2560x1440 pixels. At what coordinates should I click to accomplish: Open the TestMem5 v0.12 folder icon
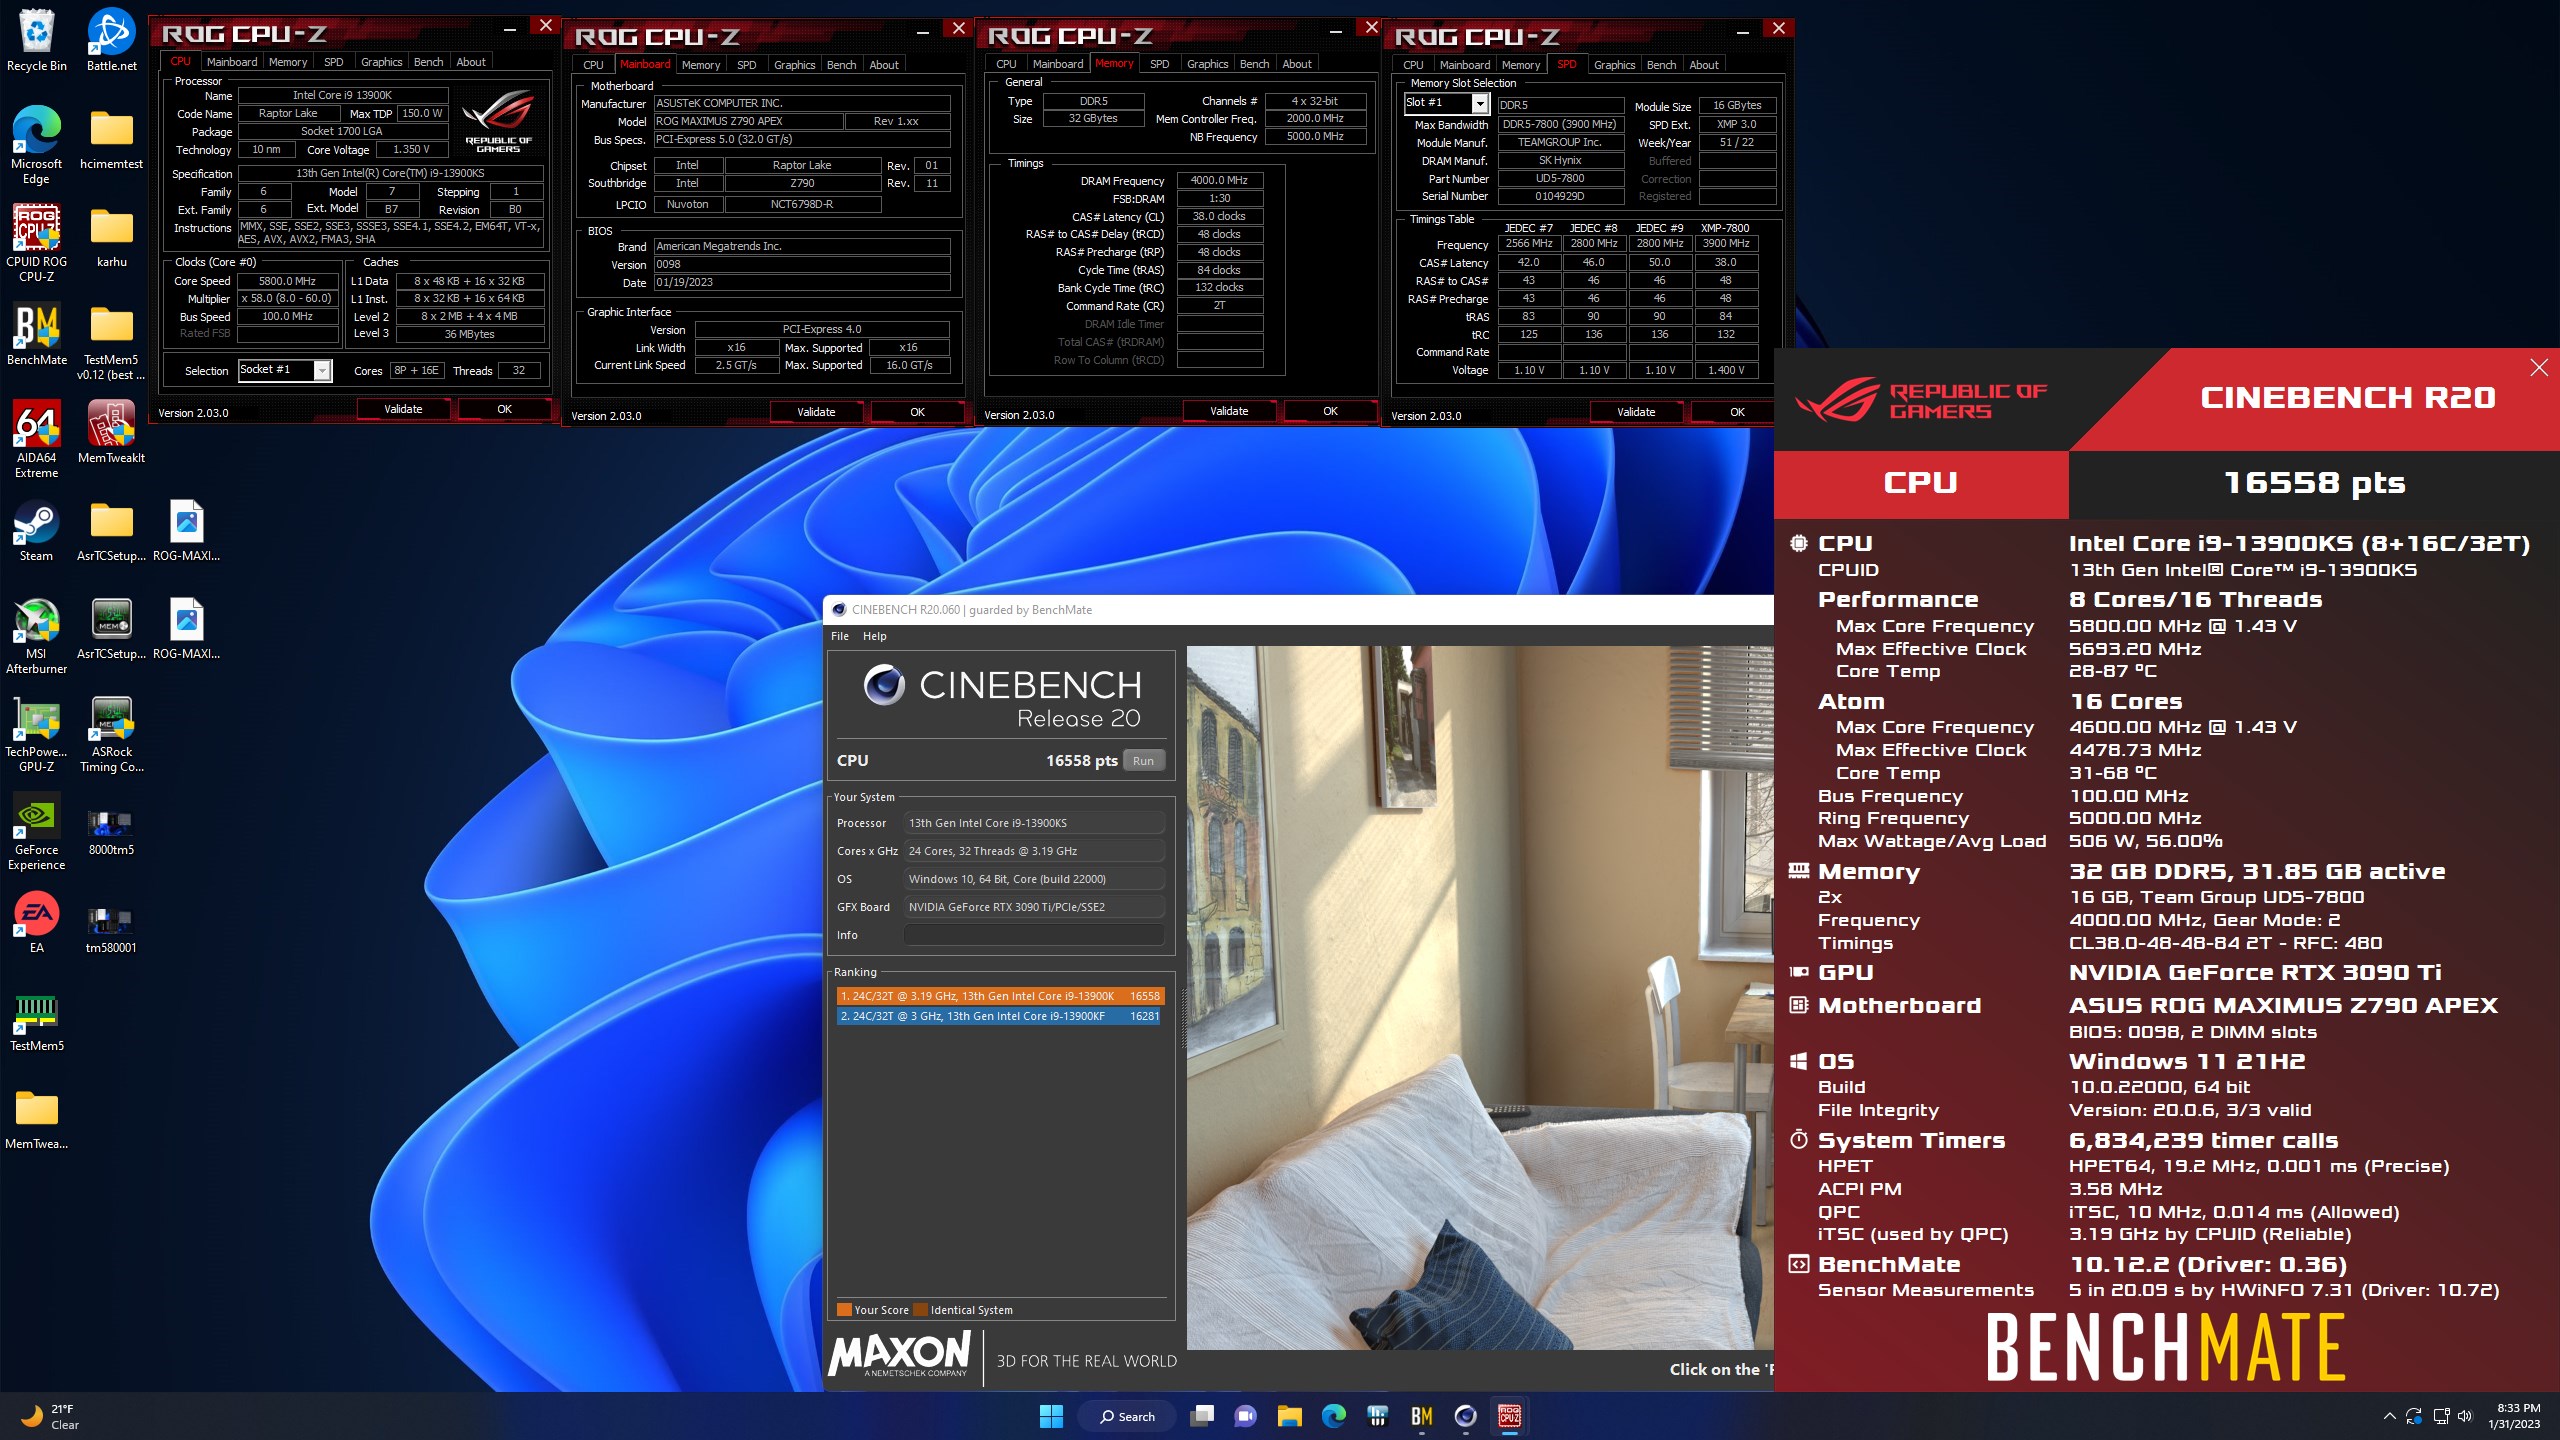tap(111, 340)
